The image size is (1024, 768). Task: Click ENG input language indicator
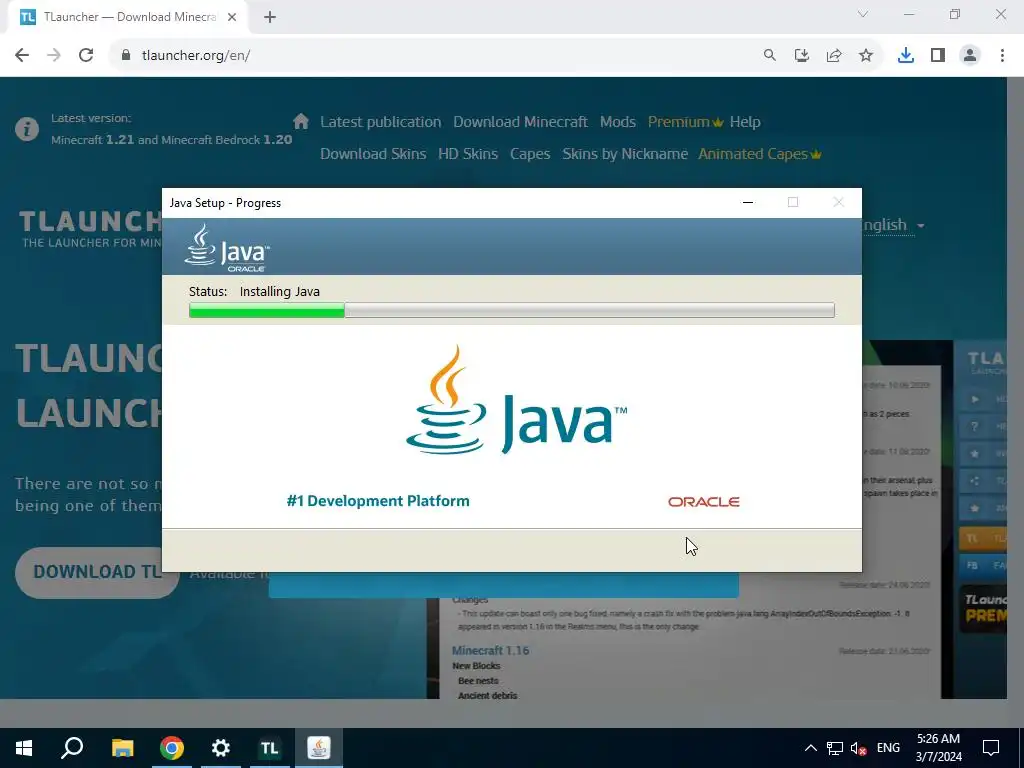point(888,748)
